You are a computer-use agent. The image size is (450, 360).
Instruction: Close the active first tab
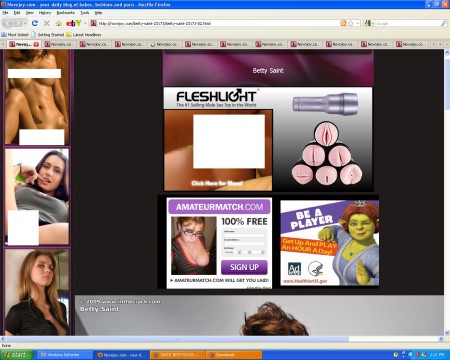click(36, 44)
